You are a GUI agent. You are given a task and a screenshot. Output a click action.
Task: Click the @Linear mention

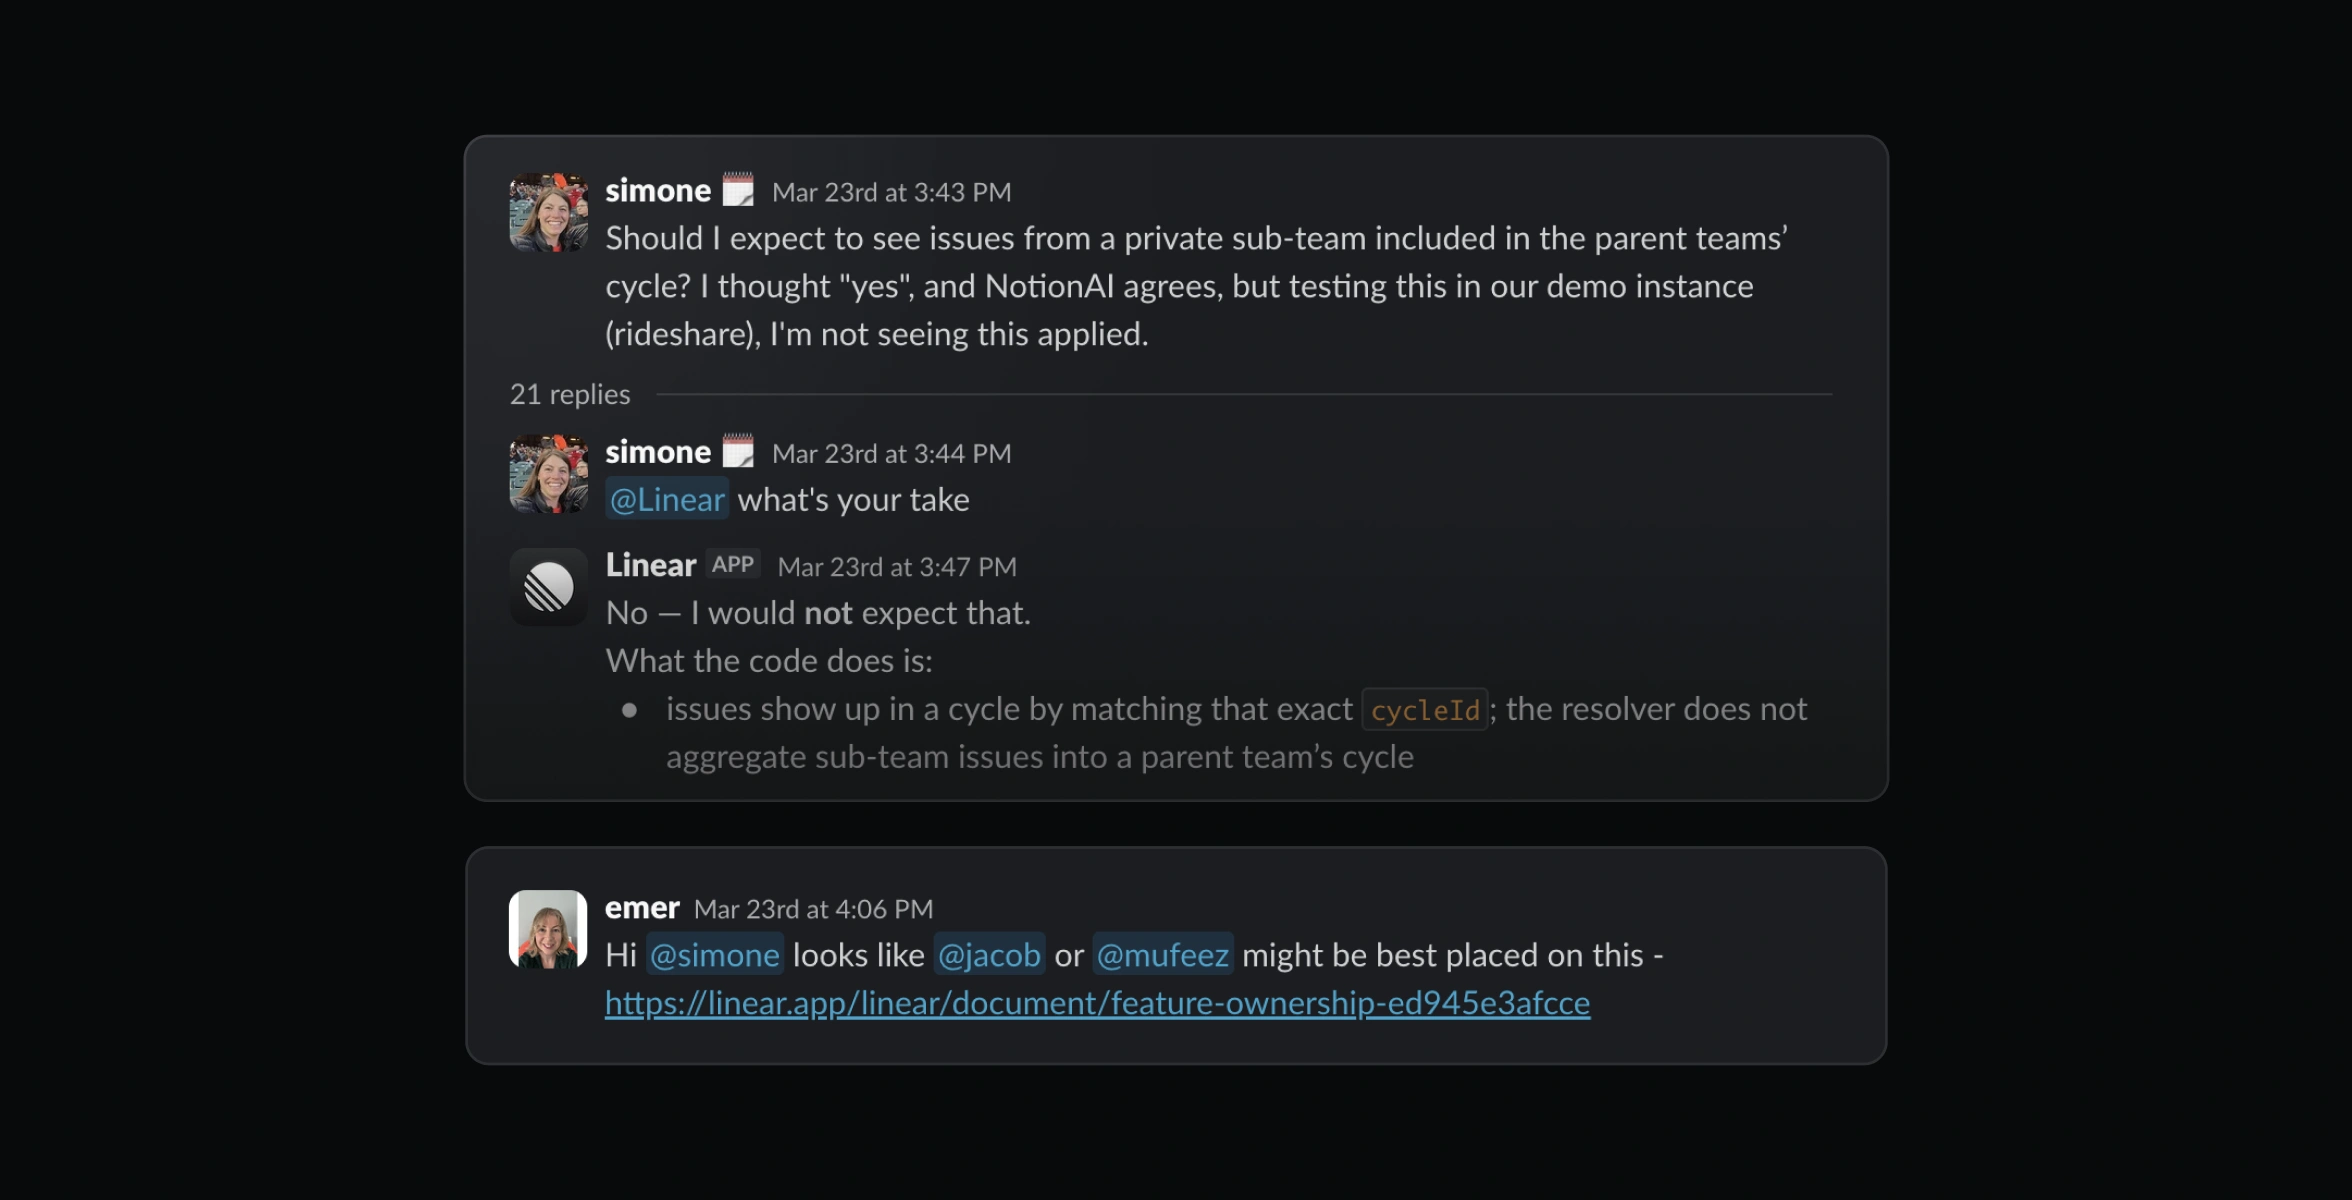coord(666,499)
